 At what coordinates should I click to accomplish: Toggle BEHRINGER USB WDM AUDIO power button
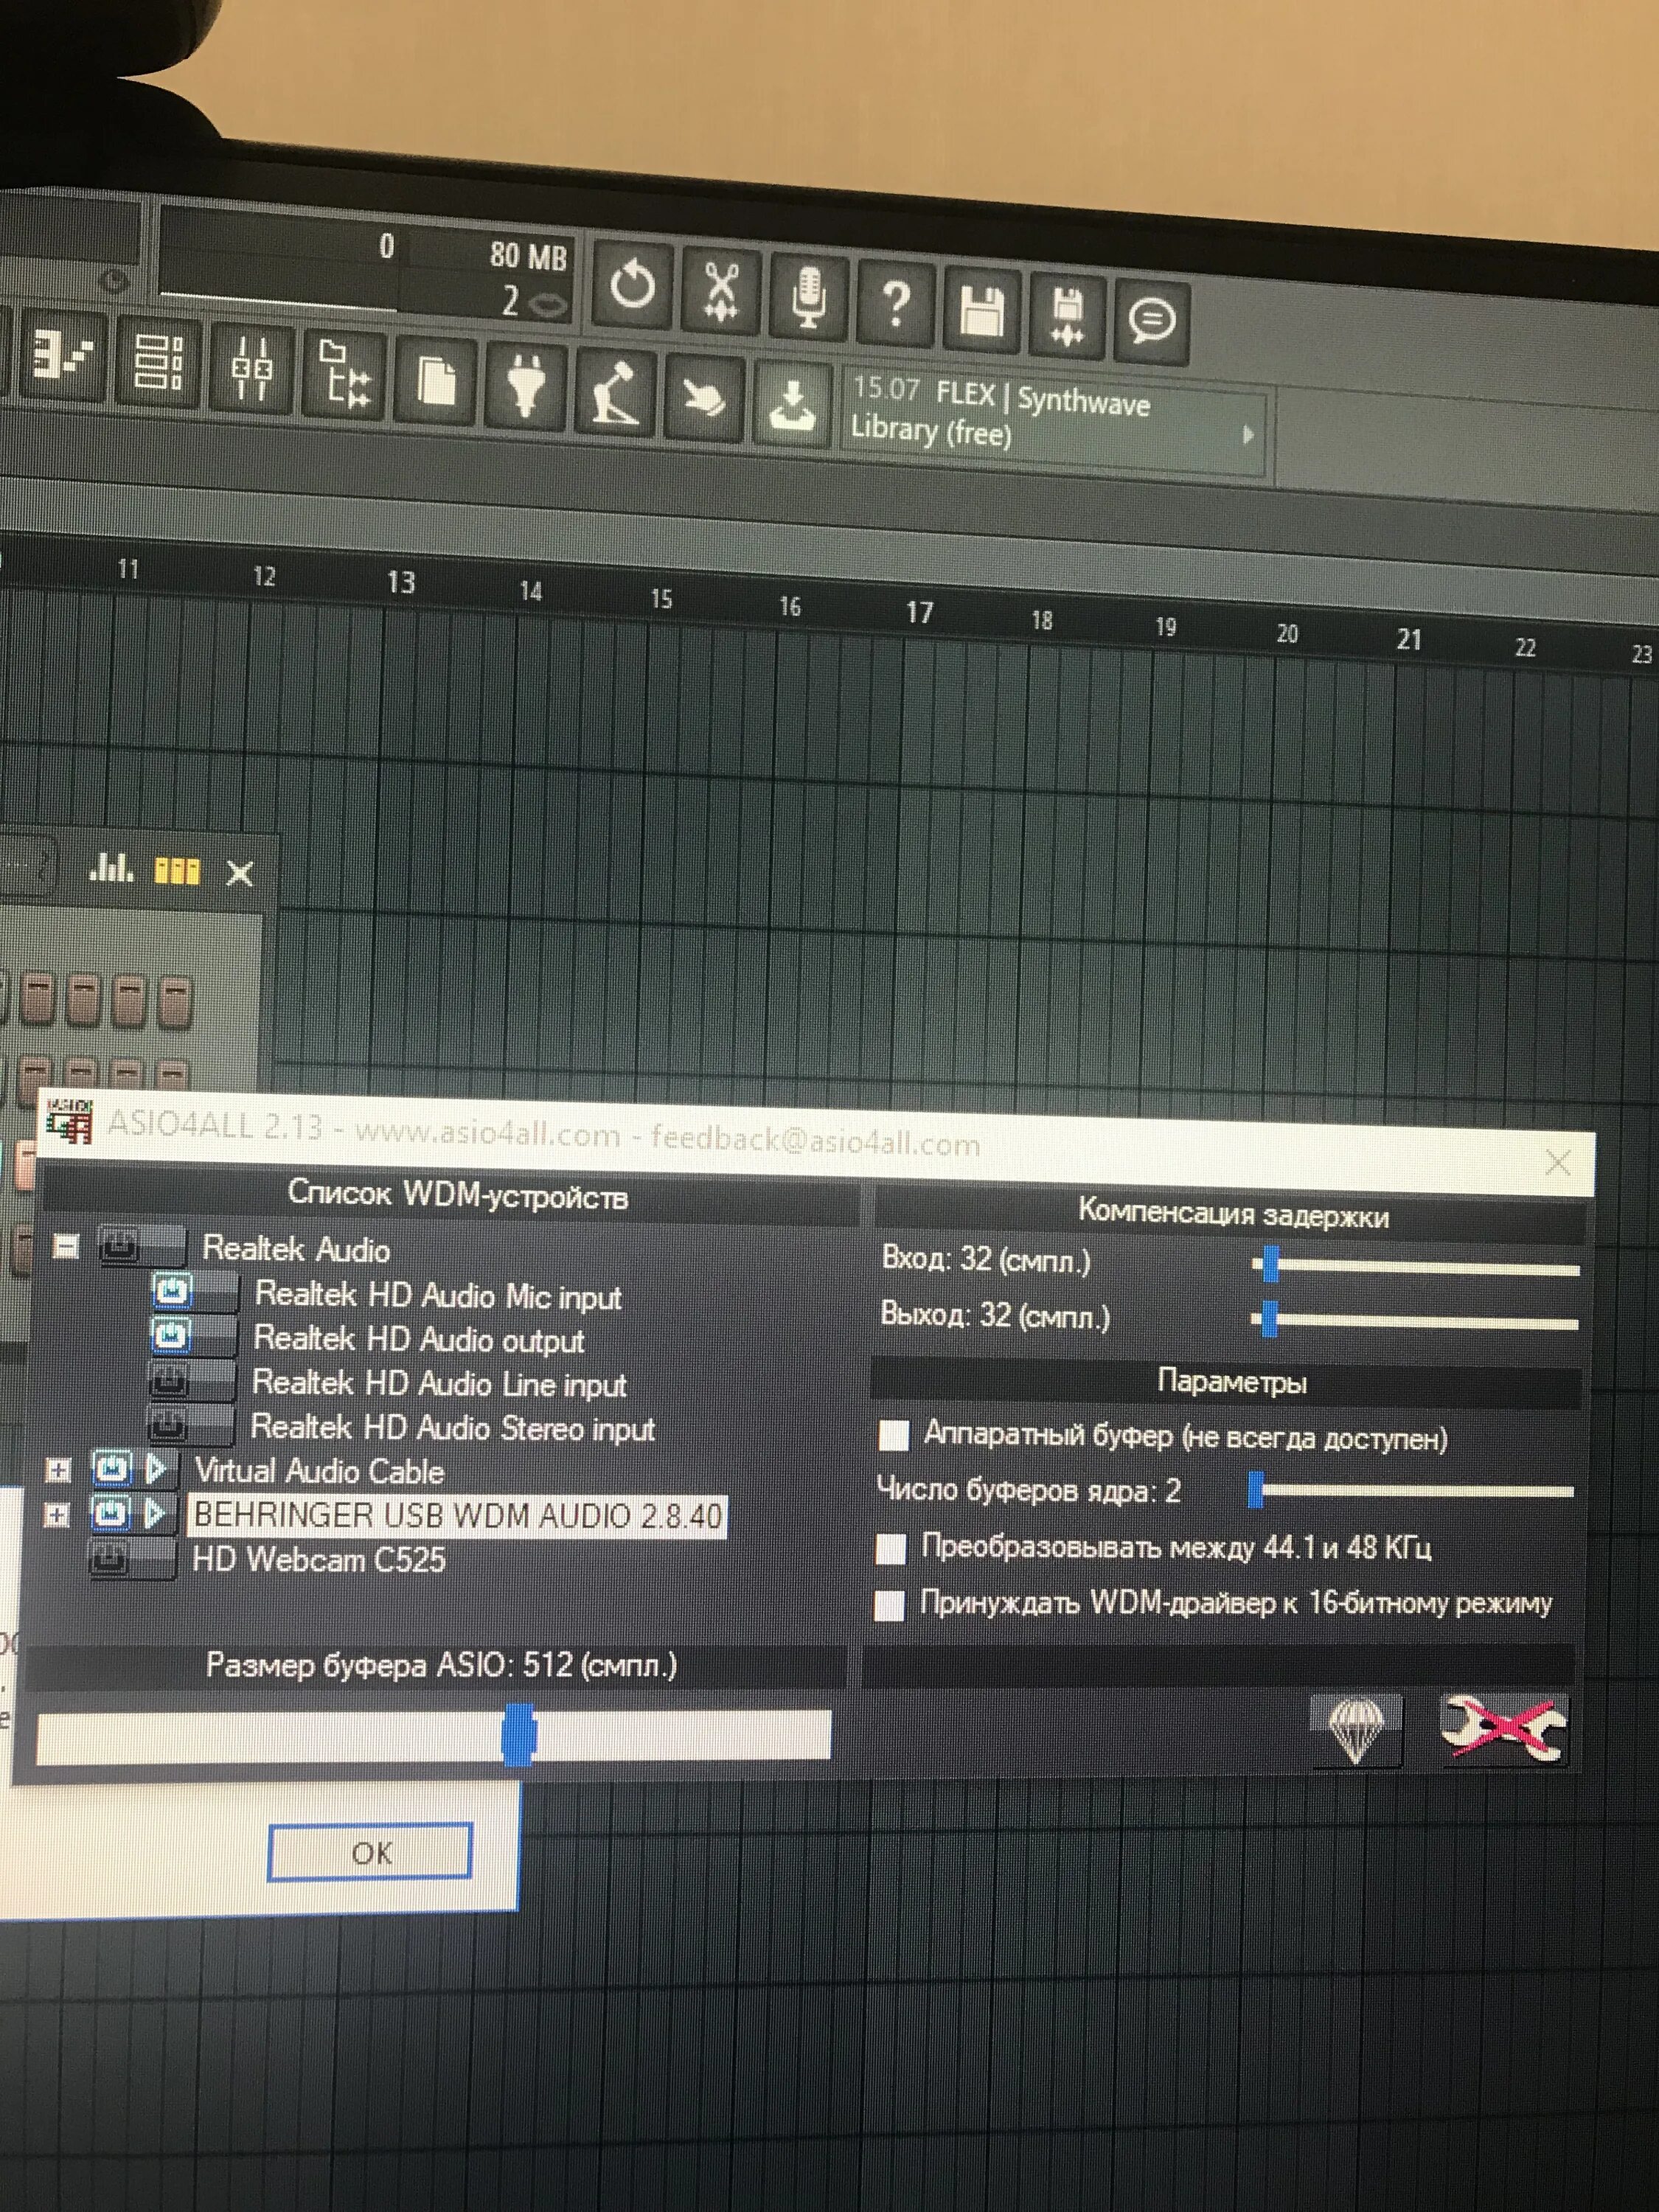(111, 1512)
